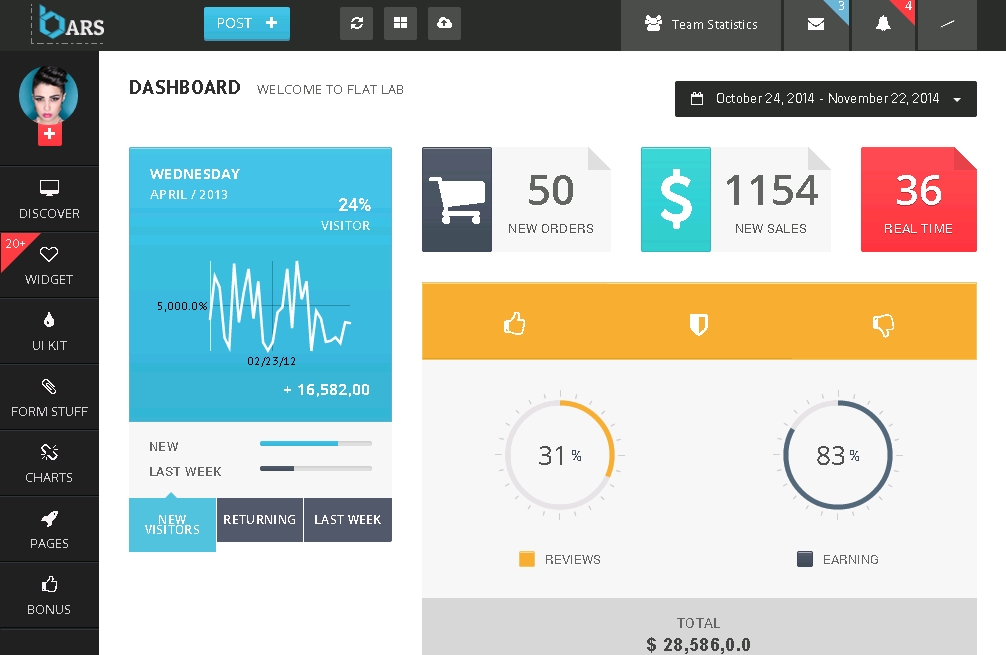Expand the date range dropdown
The image size is (1006, 655).
(825, 99)
